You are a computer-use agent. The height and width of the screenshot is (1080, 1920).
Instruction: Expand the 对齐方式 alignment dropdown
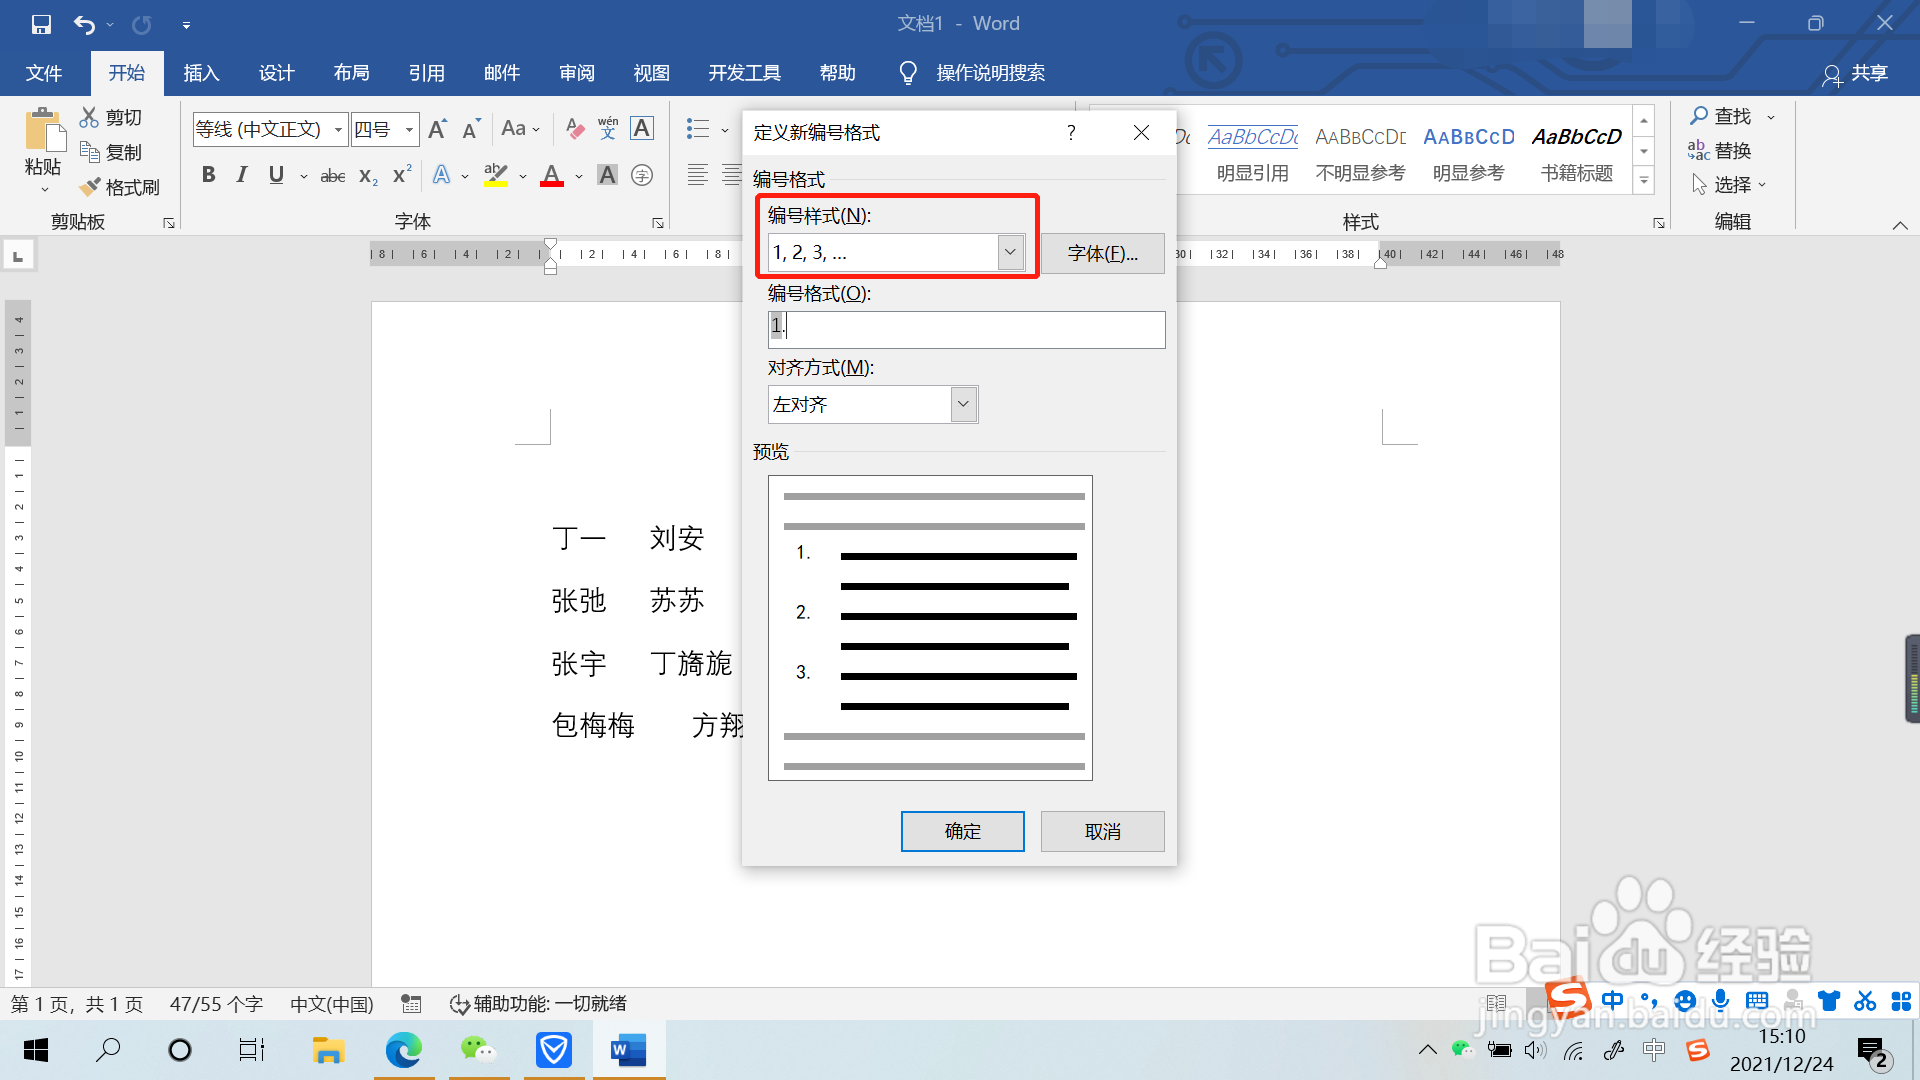click(963, 404)
